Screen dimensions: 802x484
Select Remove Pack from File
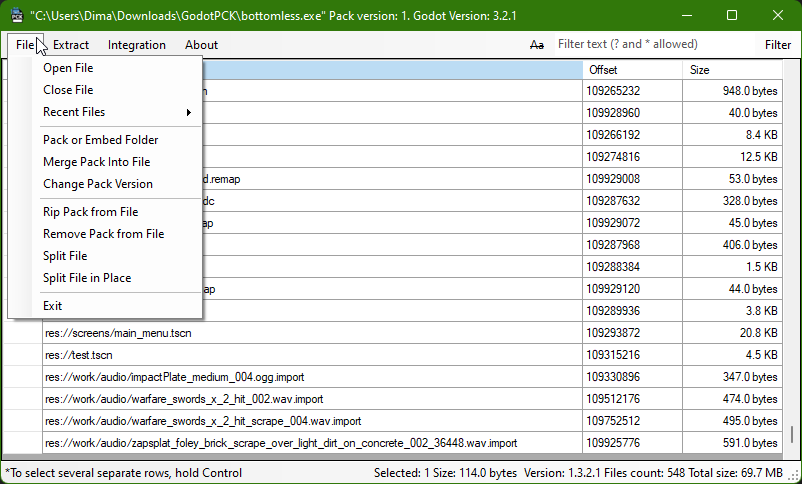click(x=103, y=234)
